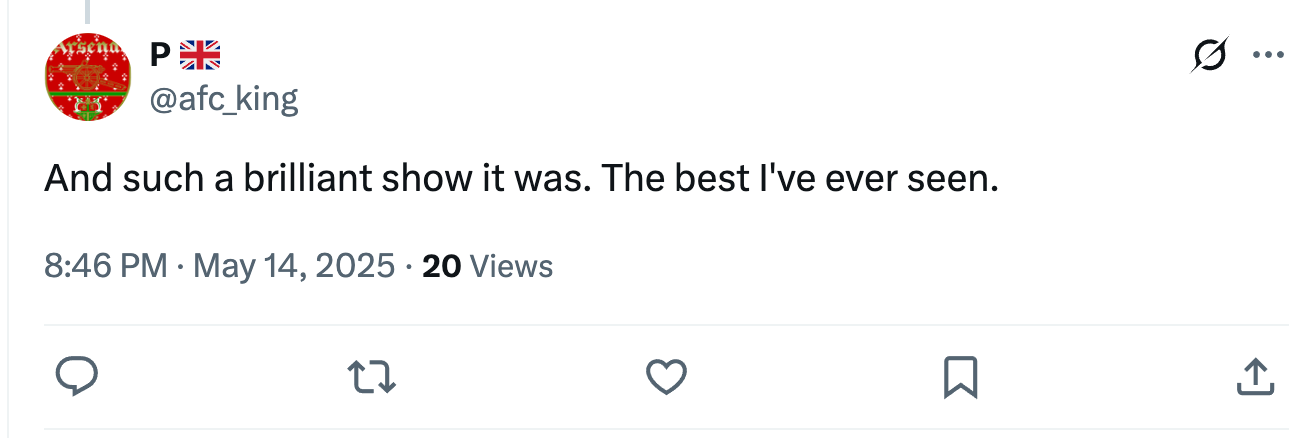Select the UK flag emoji beside name
The width and height of the screenshot is (1314, 438).
click(199, 56)
